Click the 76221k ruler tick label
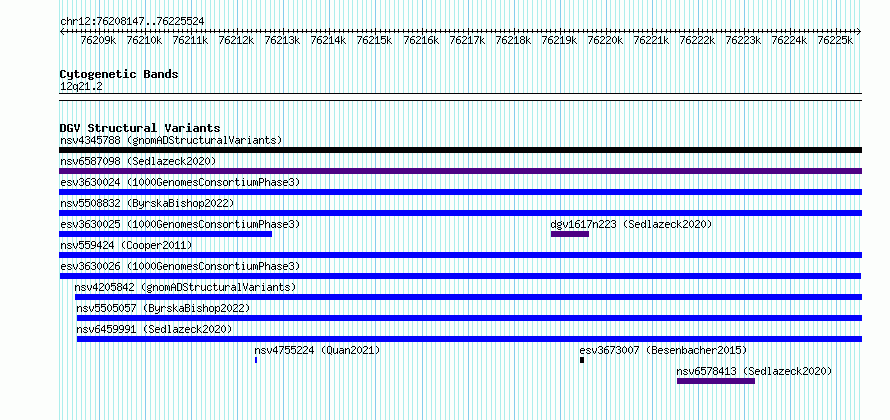 (x=651, y=41)
